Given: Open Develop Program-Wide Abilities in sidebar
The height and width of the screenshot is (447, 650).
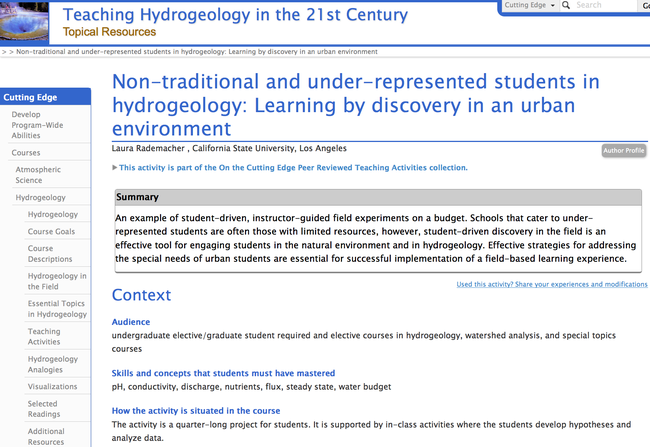Looking at the screenshot, I should pyautogui.click(x=40, y=125).
